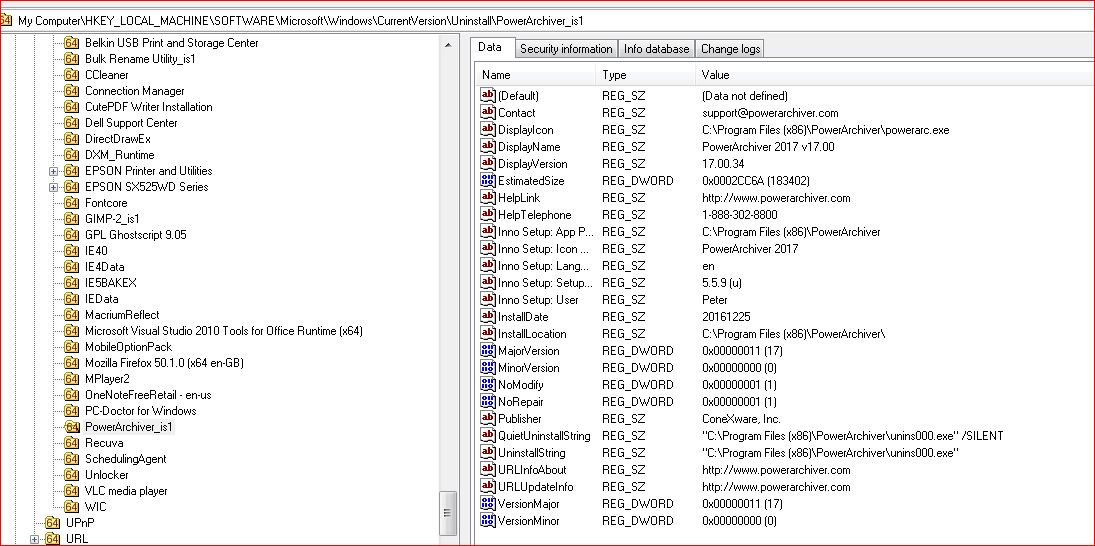The image size is (1095, 546).
Task: Select the CutePDF Writer Installation key
Action: (149, 107)
